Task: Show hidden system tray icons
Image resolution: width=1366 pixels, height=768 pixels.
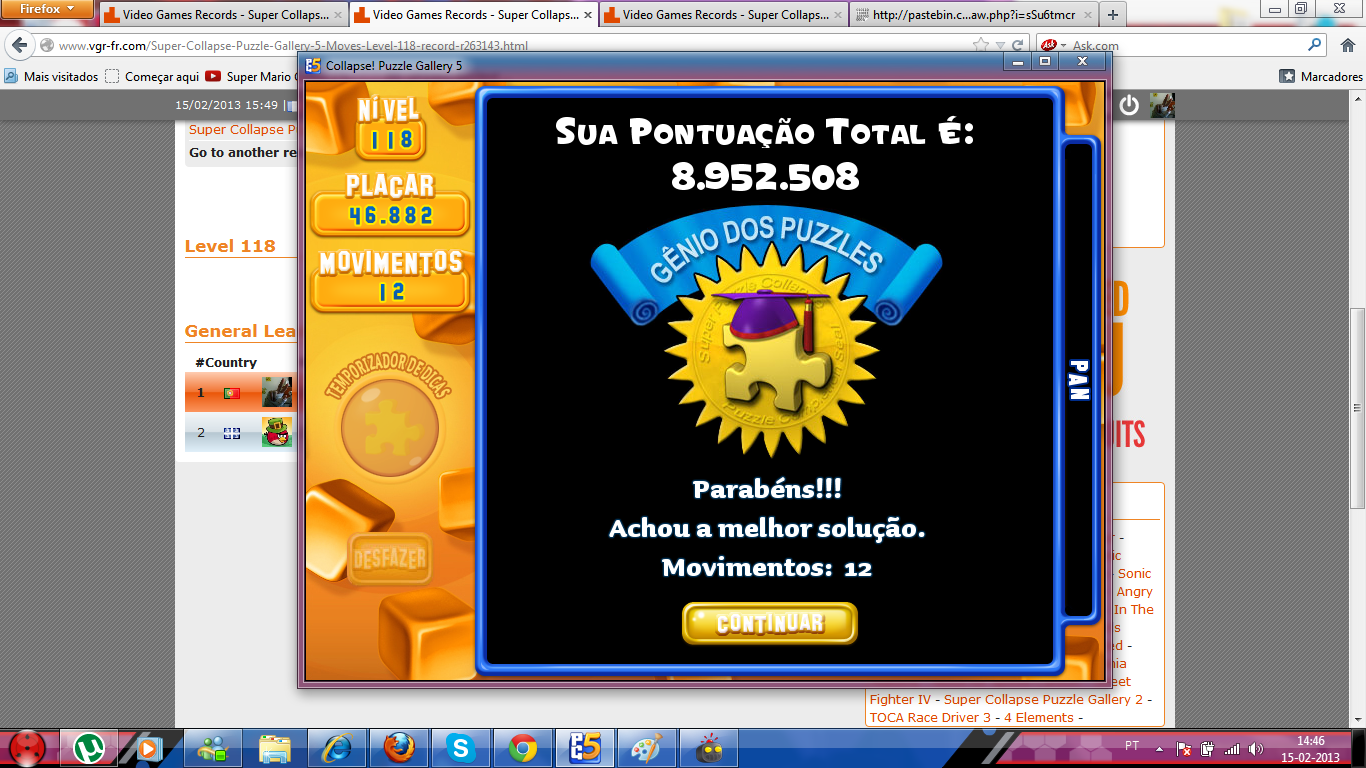Action: click(x=1159, y=747)
